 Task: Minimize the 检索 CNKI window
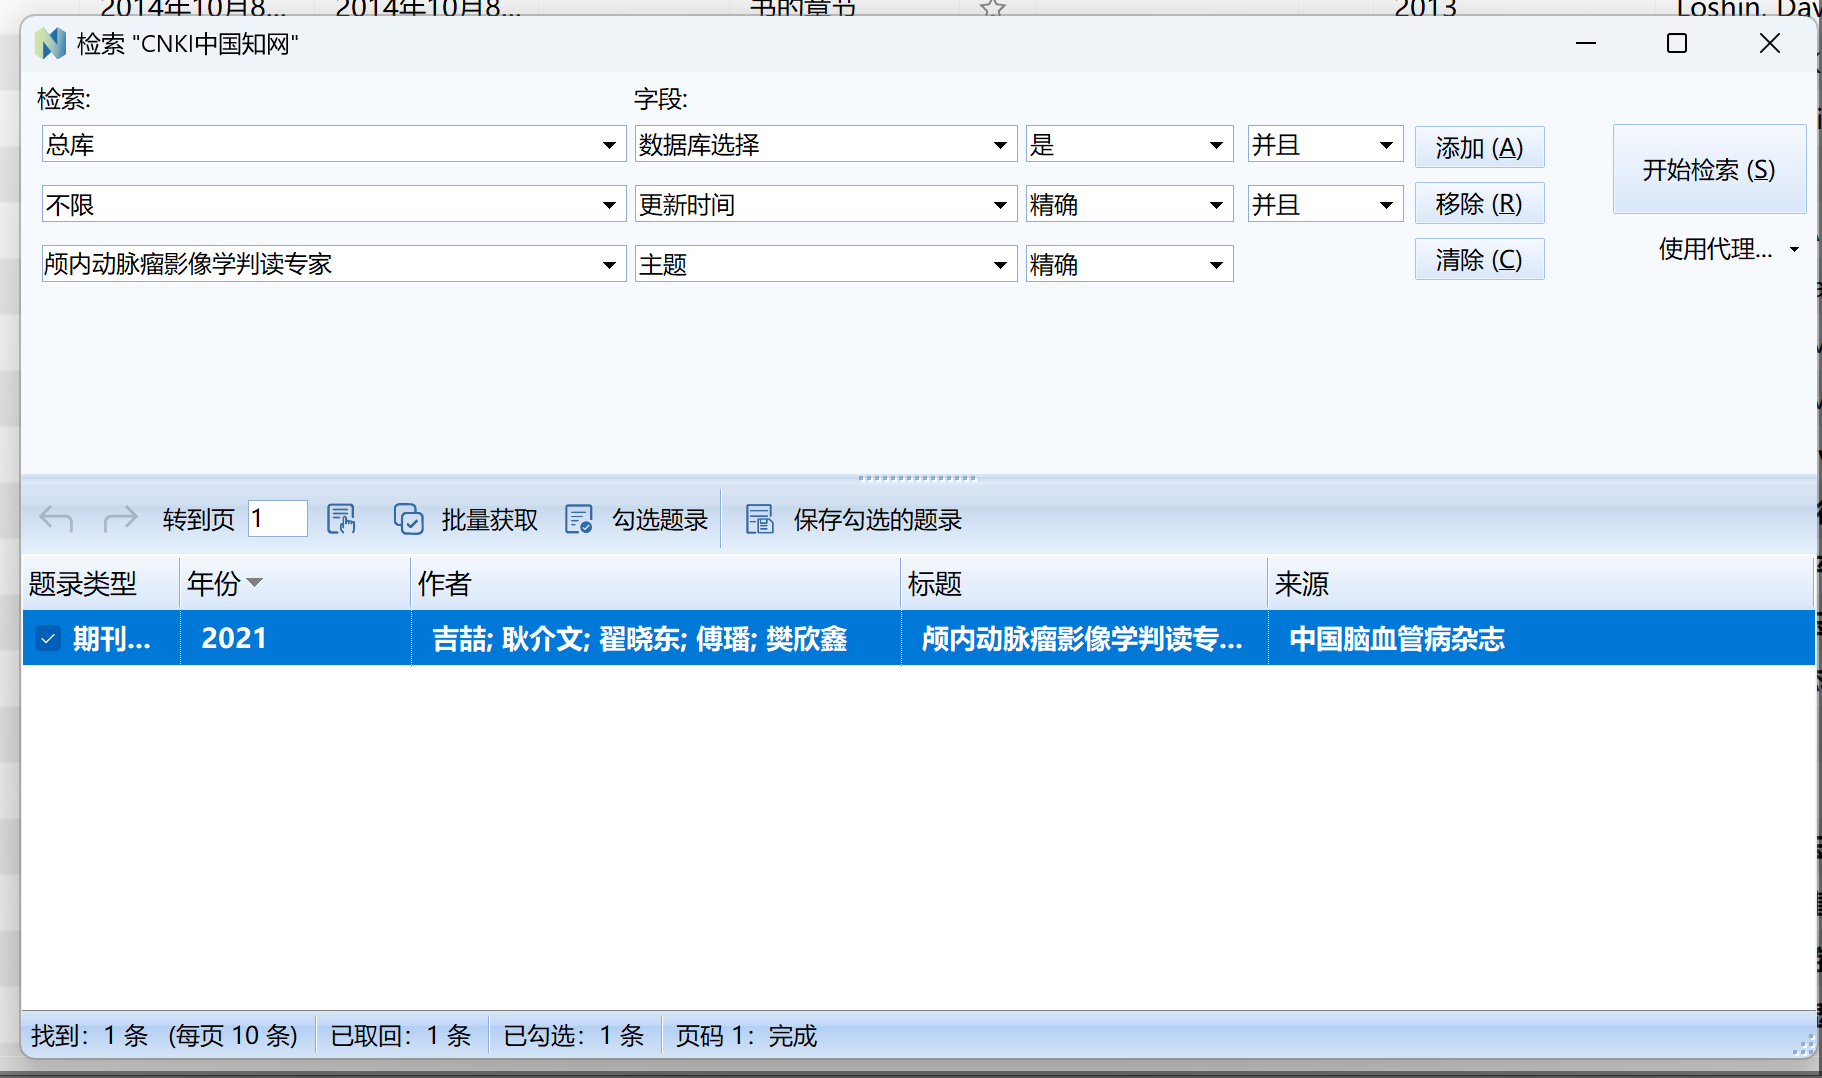pyautogui.click(x=1586, y=43)
